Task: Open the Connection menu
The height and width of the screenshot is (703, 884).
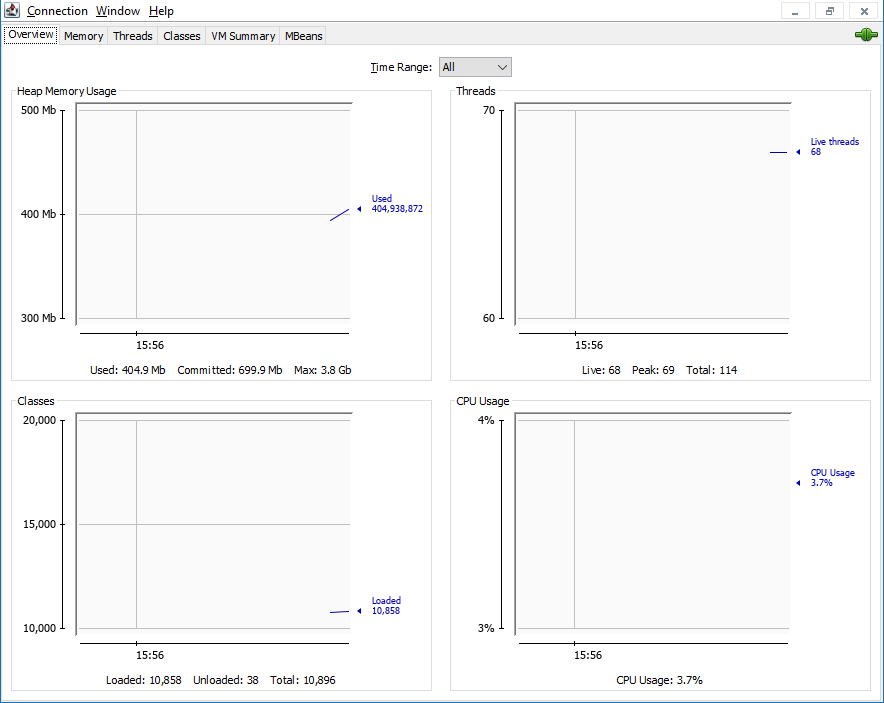Action: 57,11
